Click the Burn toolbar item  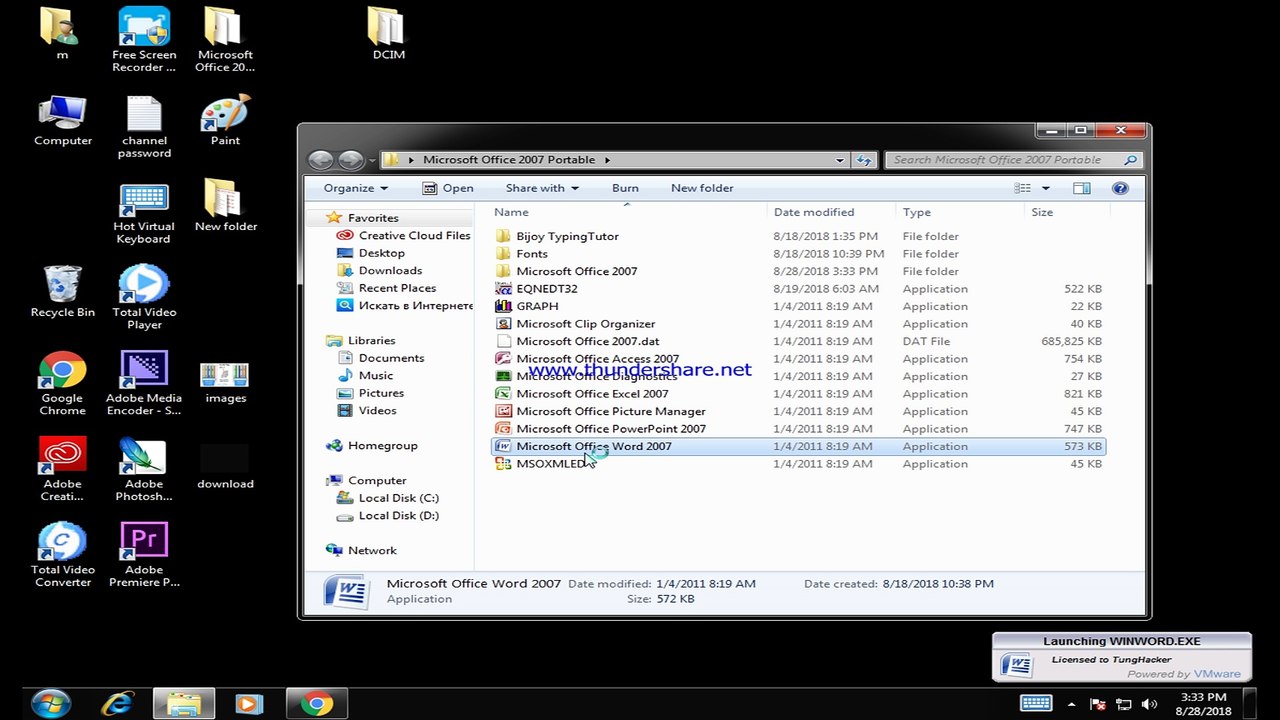pyautogui.click(x=625, y=188)
